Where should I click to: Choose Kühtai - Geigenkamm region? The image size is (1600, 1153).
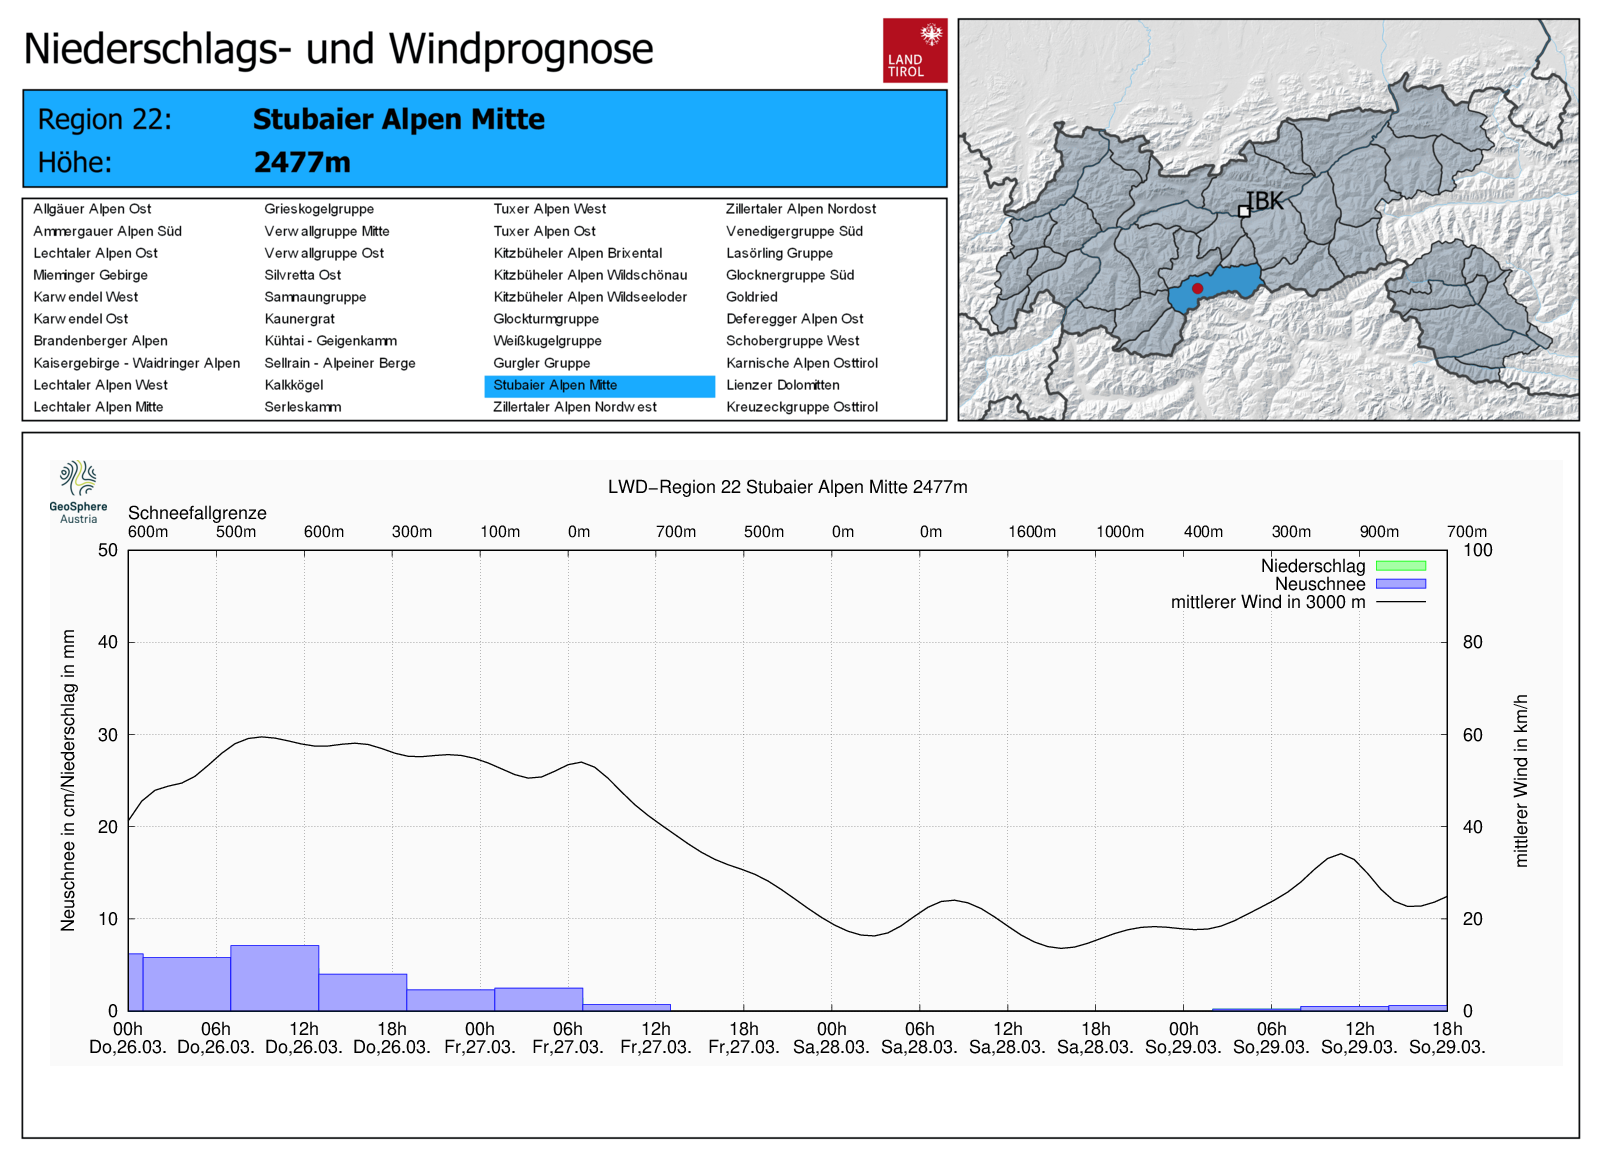pos(330,341)
